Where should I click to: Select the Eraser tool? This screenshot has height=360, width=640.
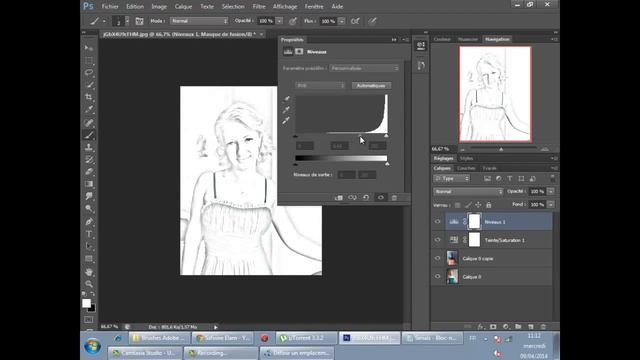(89, 171)
